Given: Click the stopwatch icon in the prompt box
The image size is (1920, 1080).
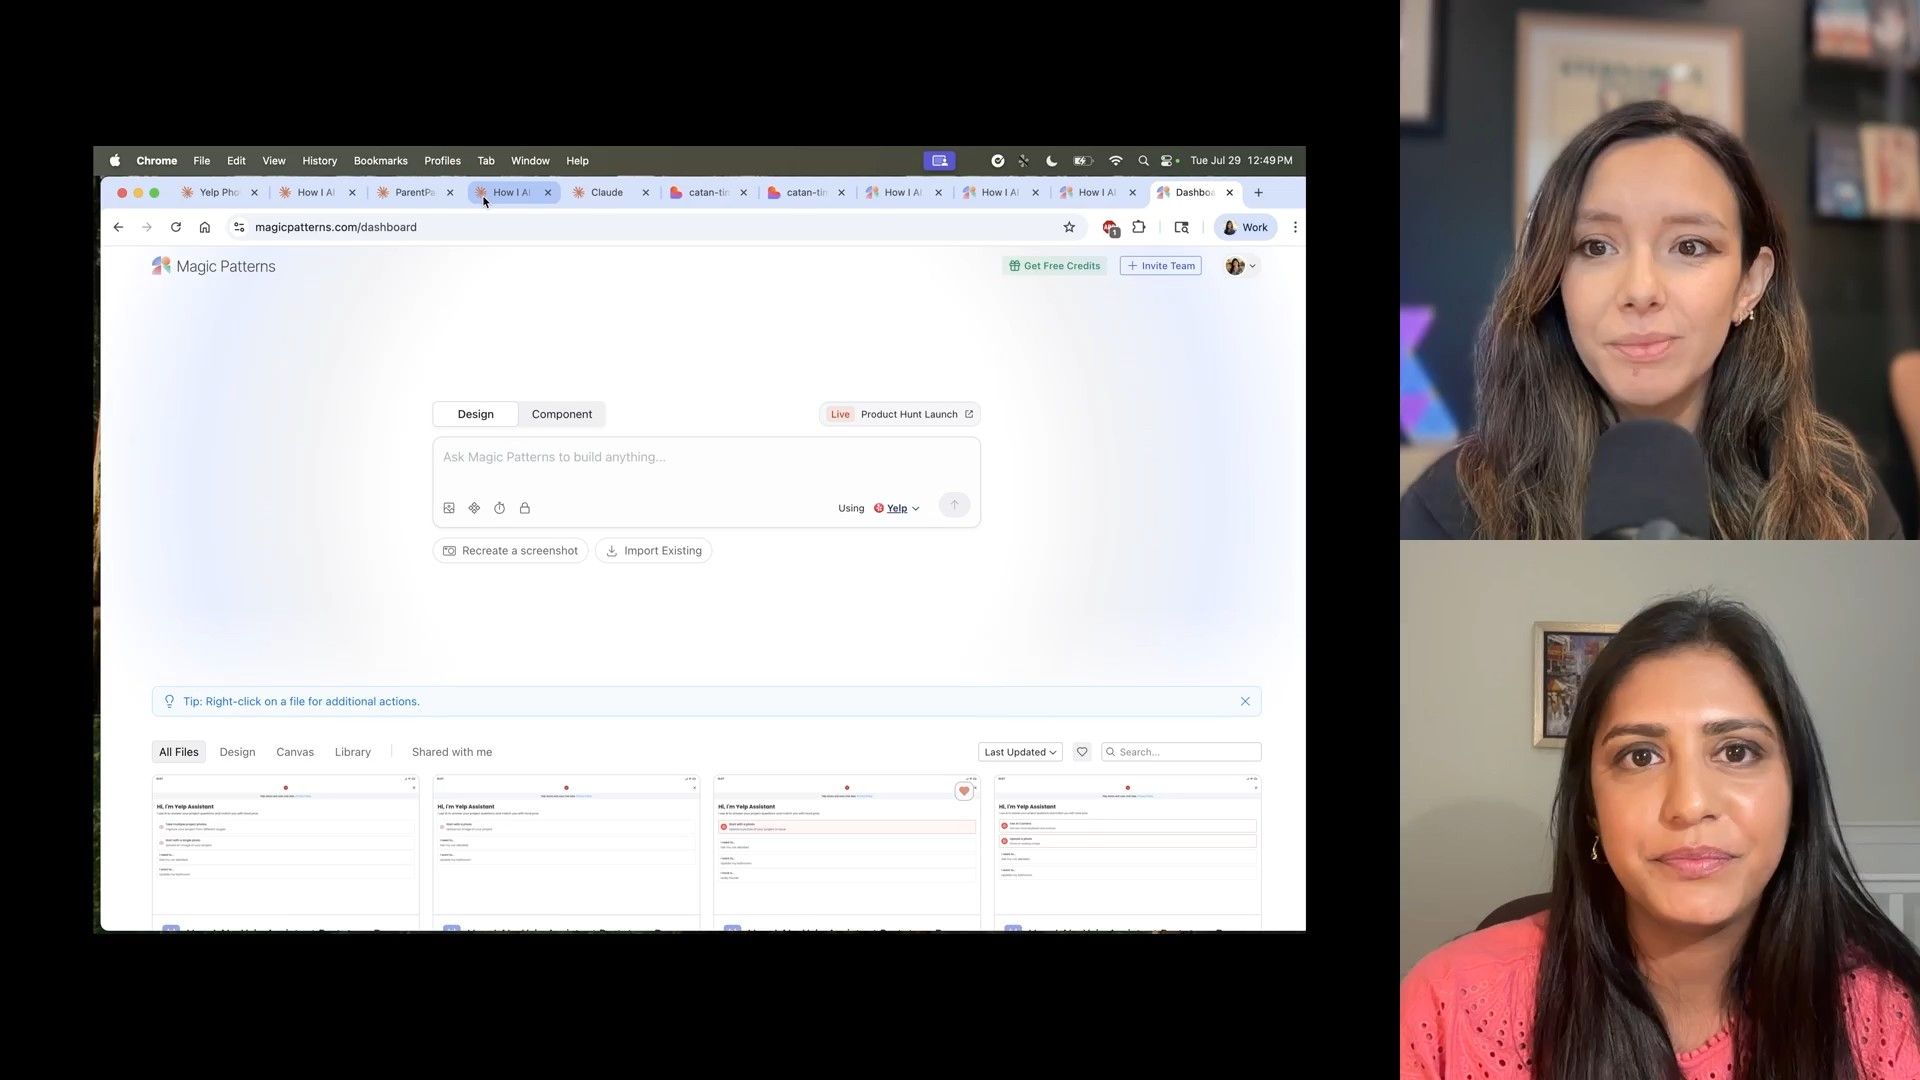Looking at the screenshot, I should point(499,508).
